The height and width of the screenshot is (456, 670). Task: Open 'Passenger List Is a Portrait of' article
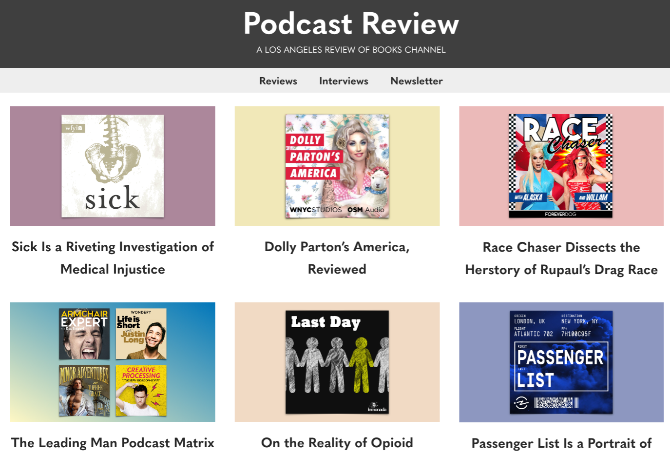point(561,443)
